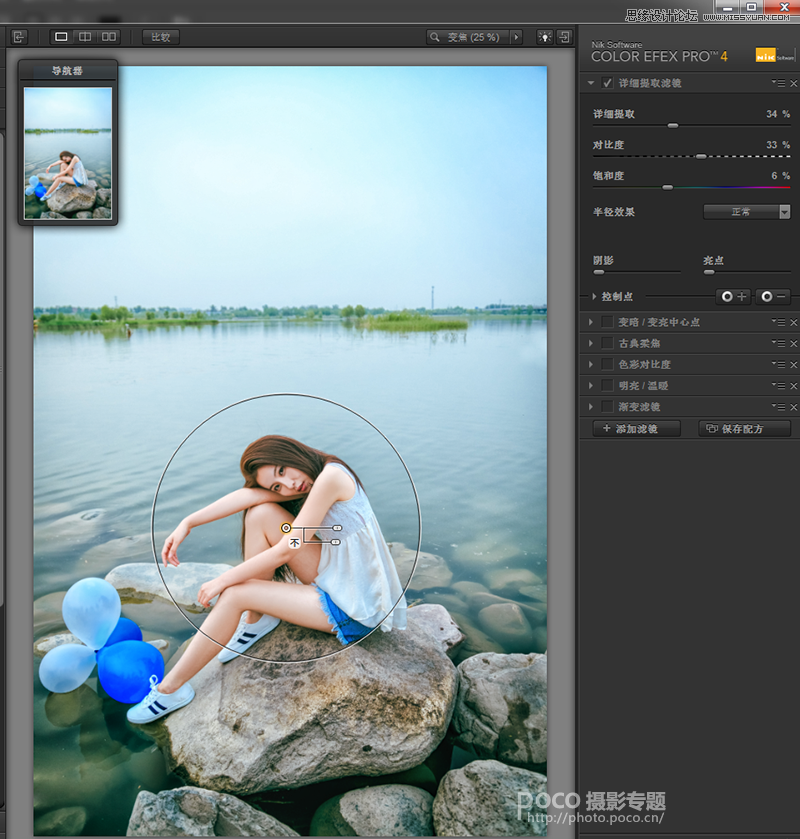Open the 半径效果 dropdown set to 正常
800x839 pixels.
pos(747,211)
